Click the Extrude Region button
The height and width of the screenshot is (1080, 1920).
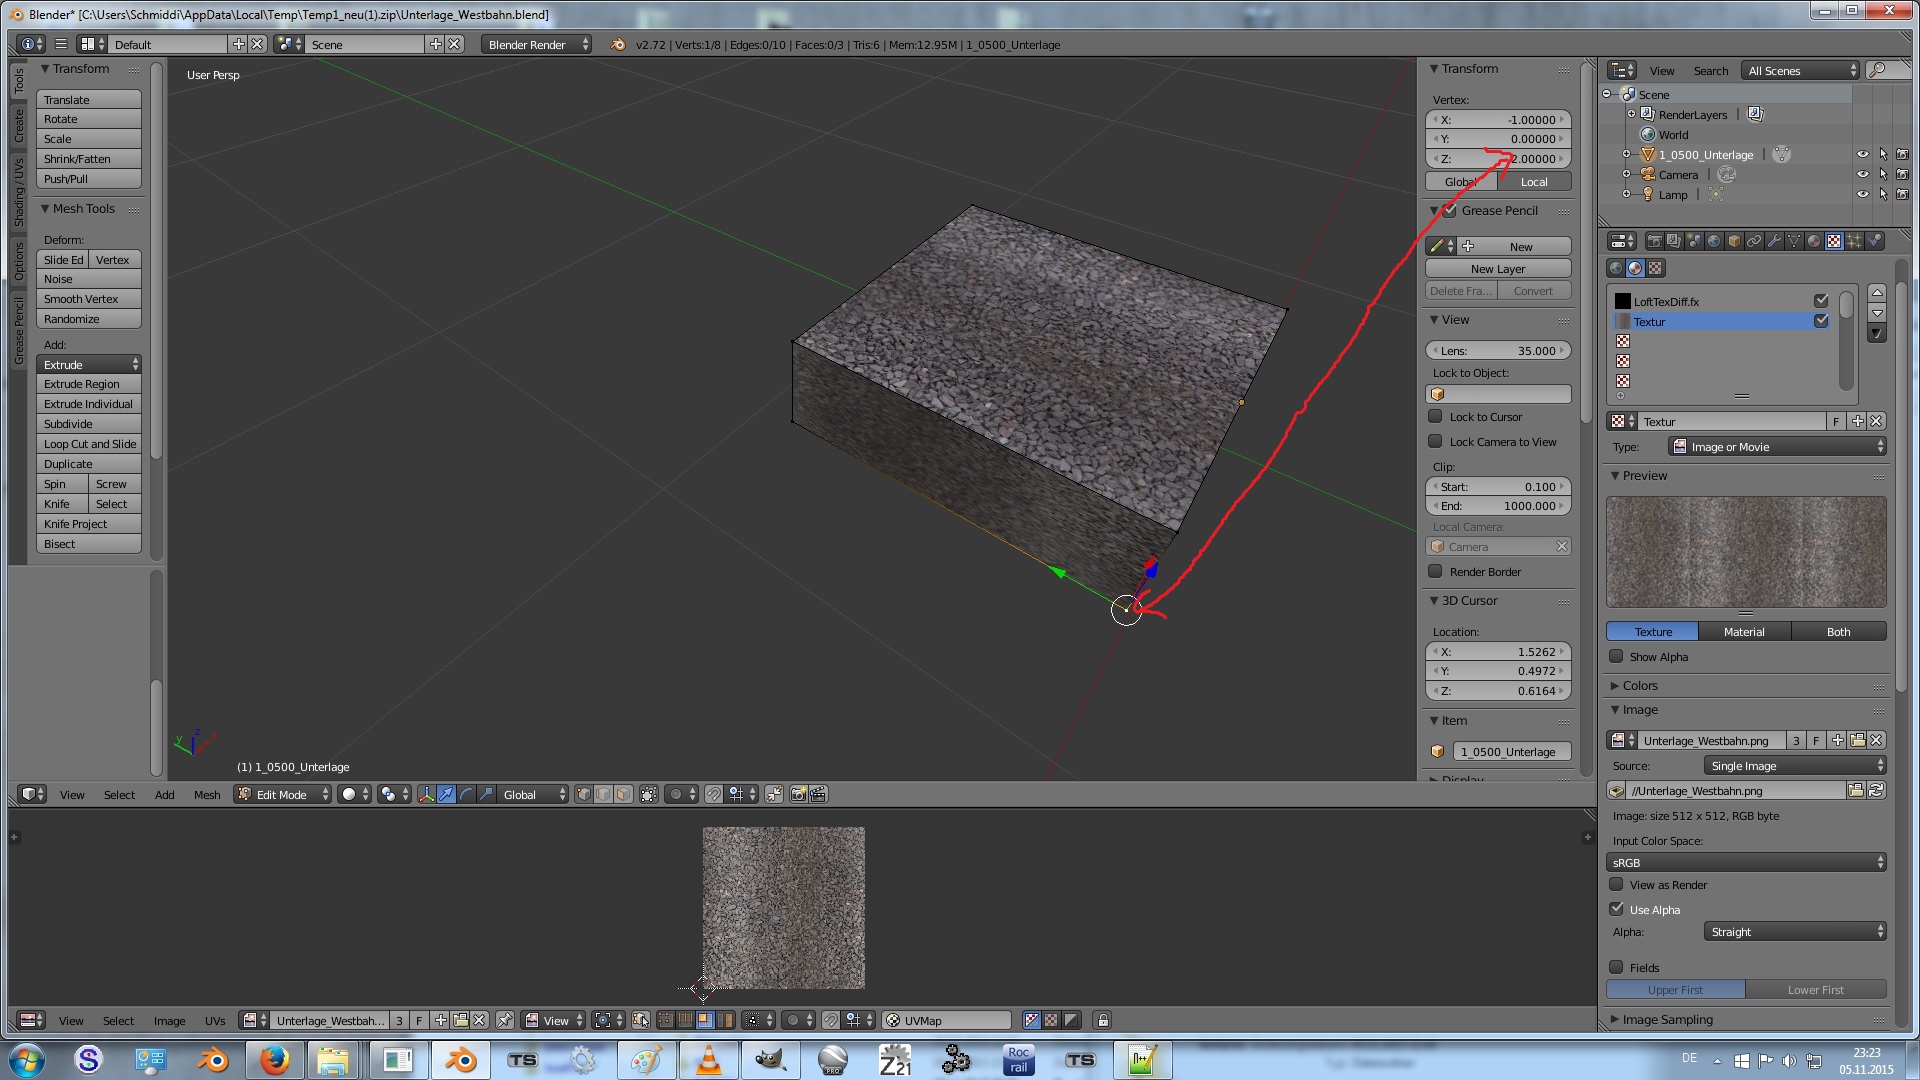click(x=88, y=384)
